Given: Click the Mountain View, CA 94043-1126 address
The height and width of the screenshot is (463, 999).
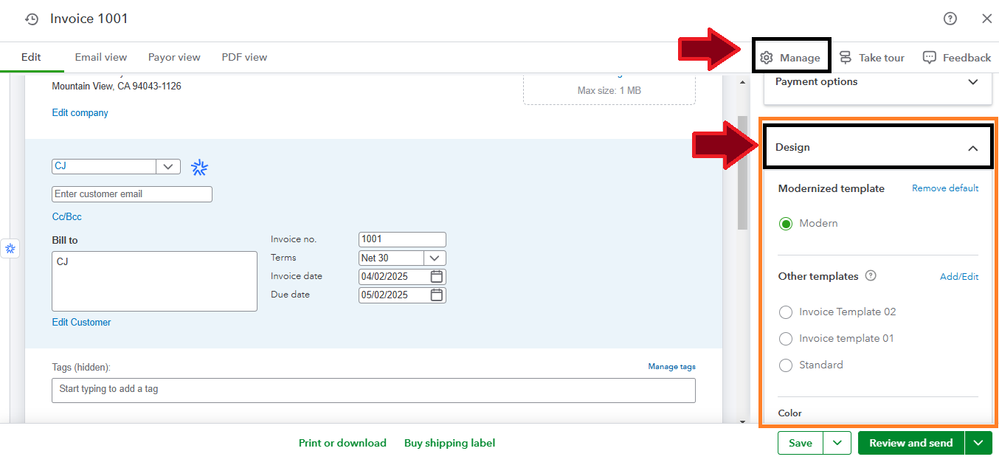Looking at the screenshot, I should [117, 86].
